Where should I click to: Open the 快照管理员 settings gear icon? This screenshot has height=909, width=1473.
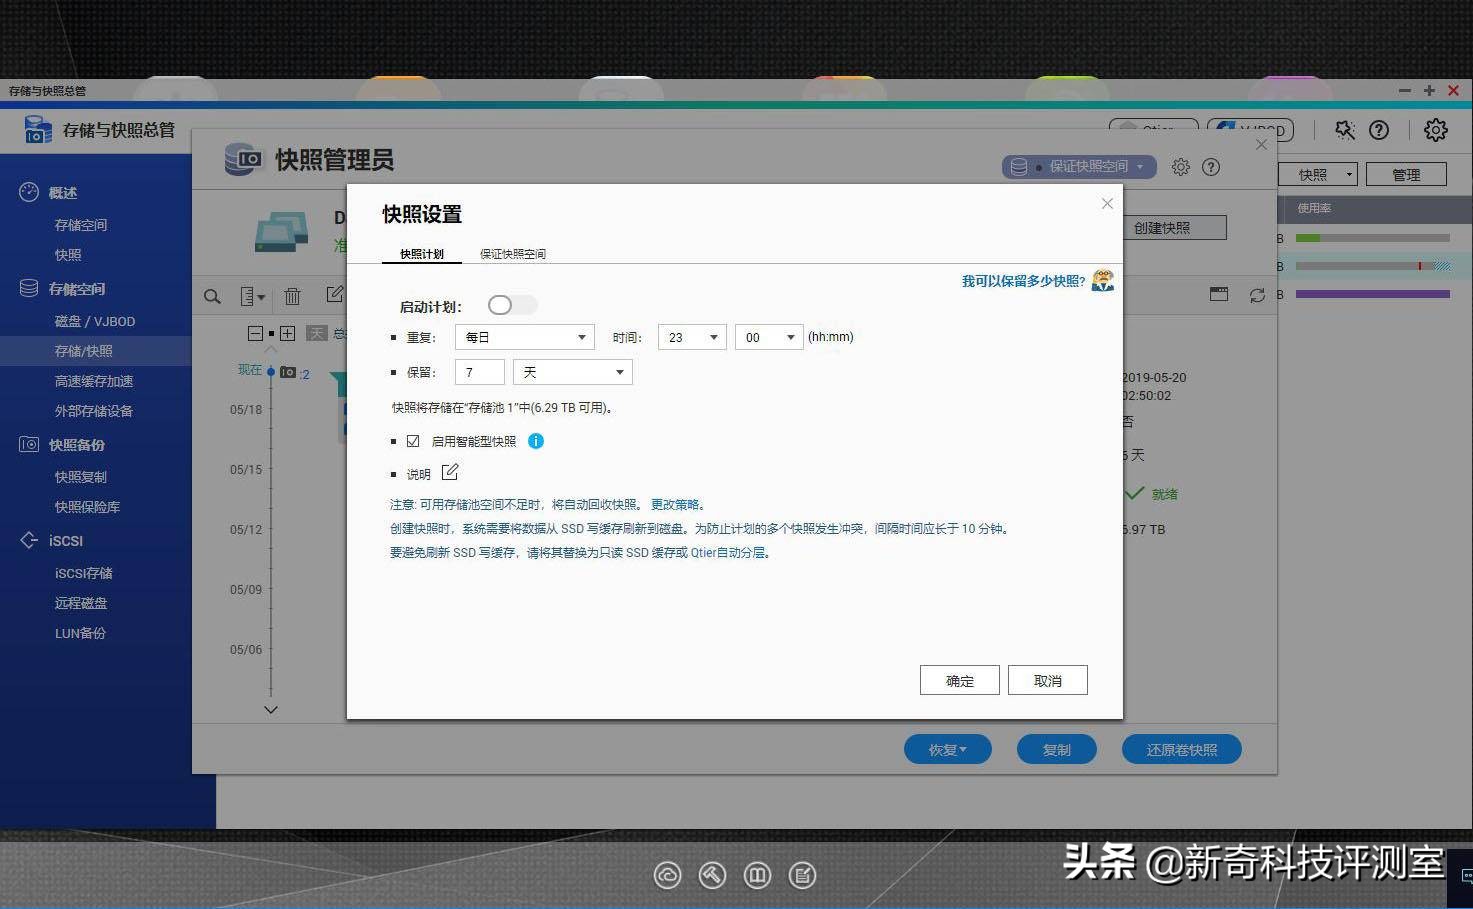(1180, 167)
